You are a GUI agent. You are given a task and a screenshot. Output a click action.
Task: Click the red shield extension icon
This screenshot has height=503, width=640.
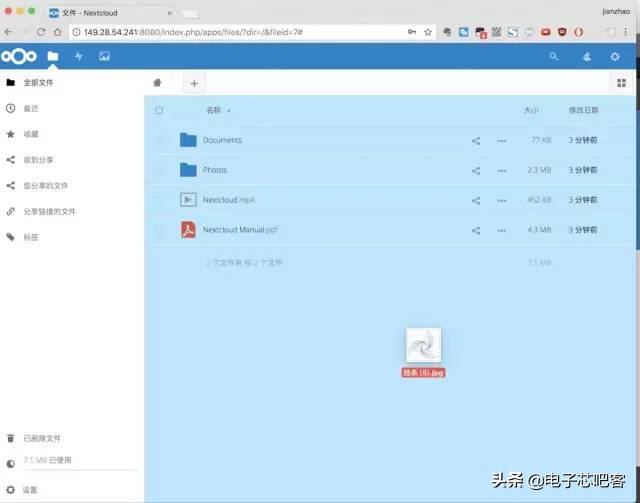coord(562,32)
